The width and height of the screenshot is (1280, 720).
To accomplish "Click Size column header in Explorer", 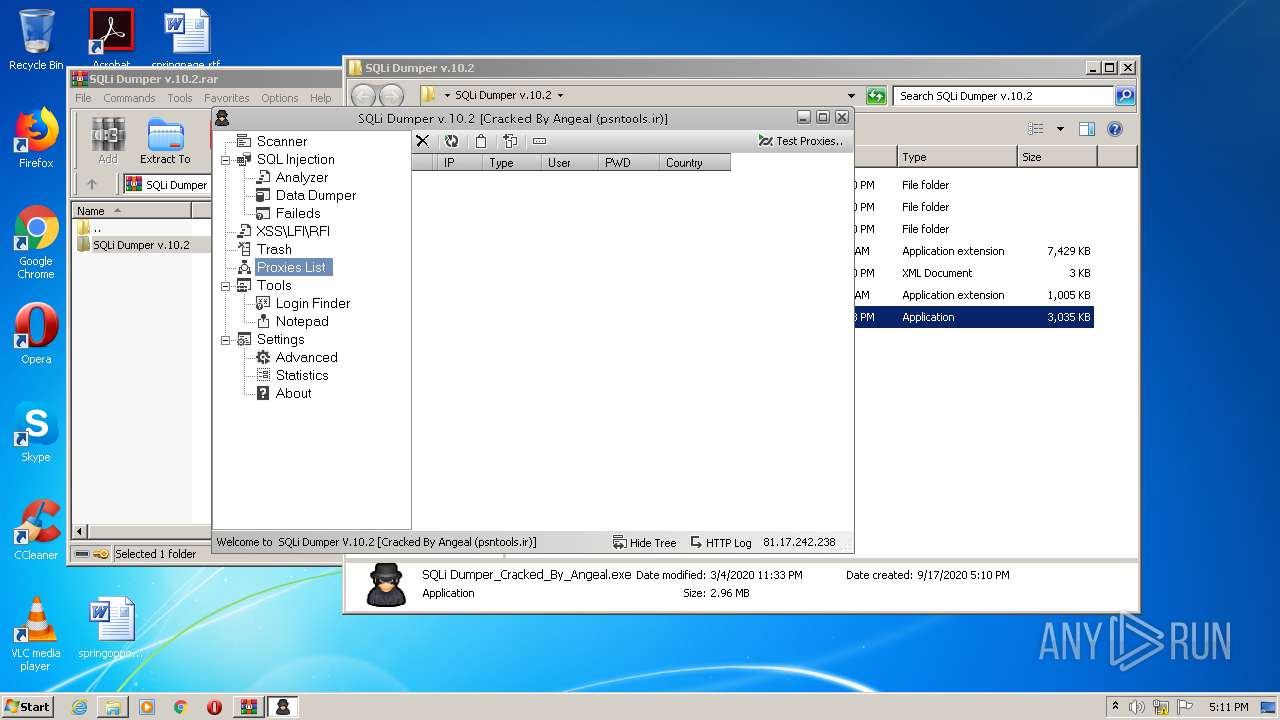I will [1057, 157].
